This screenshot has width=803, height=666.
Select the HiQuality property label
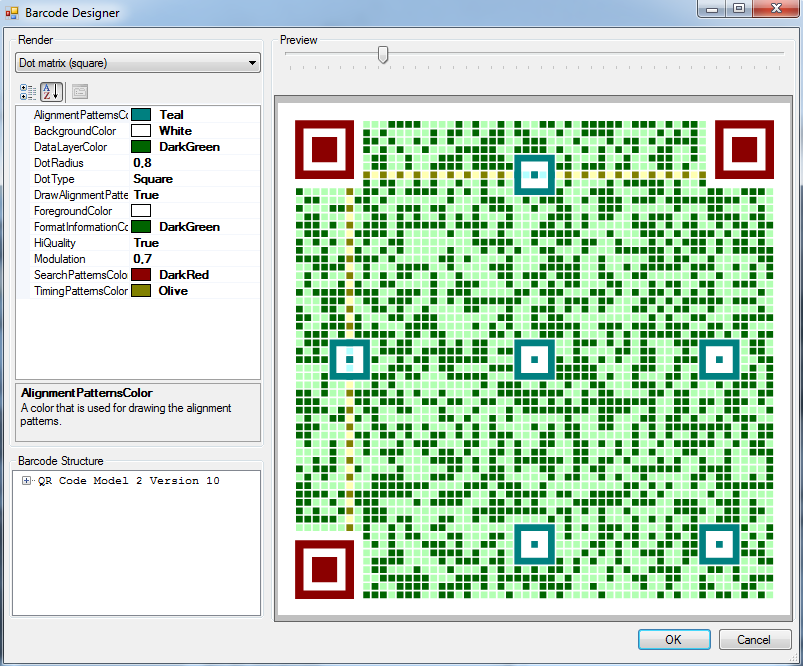tap(55, 243)
